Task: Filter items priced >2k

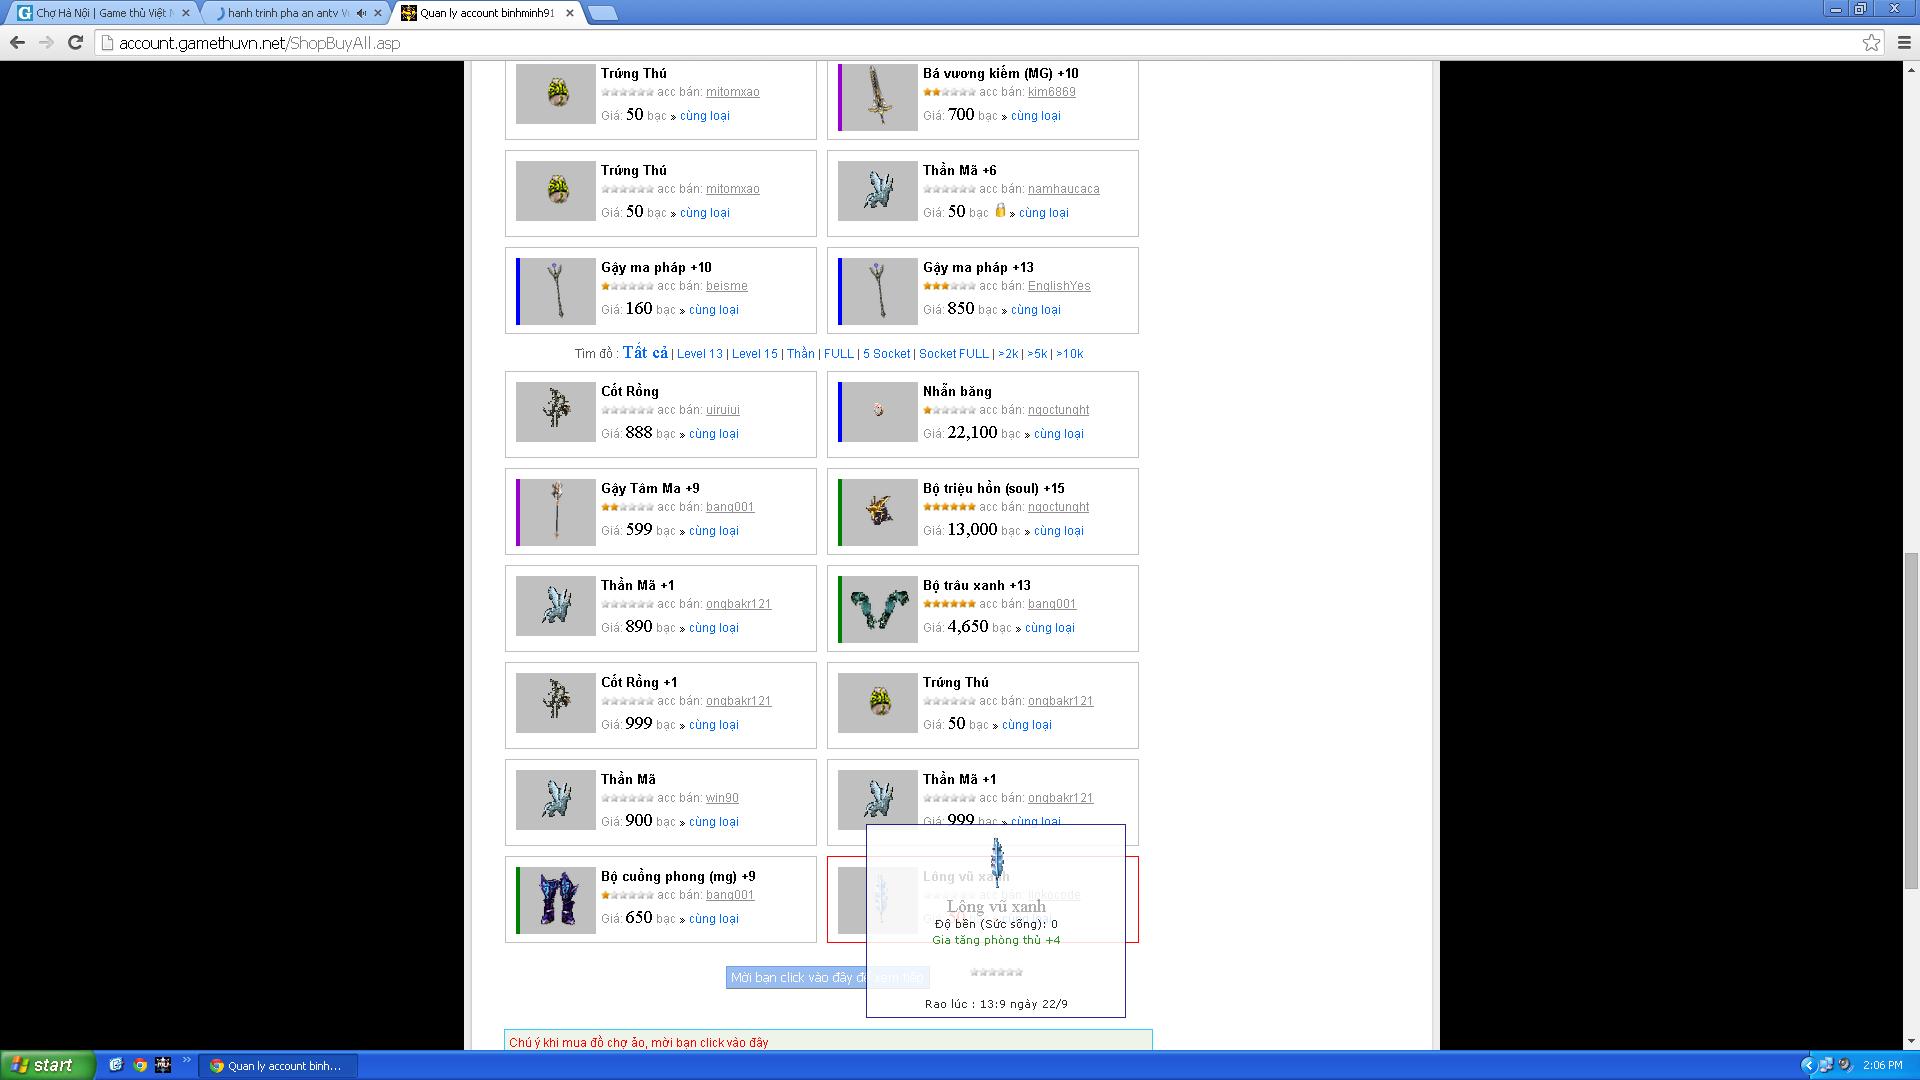Action: click(1008, 354)
